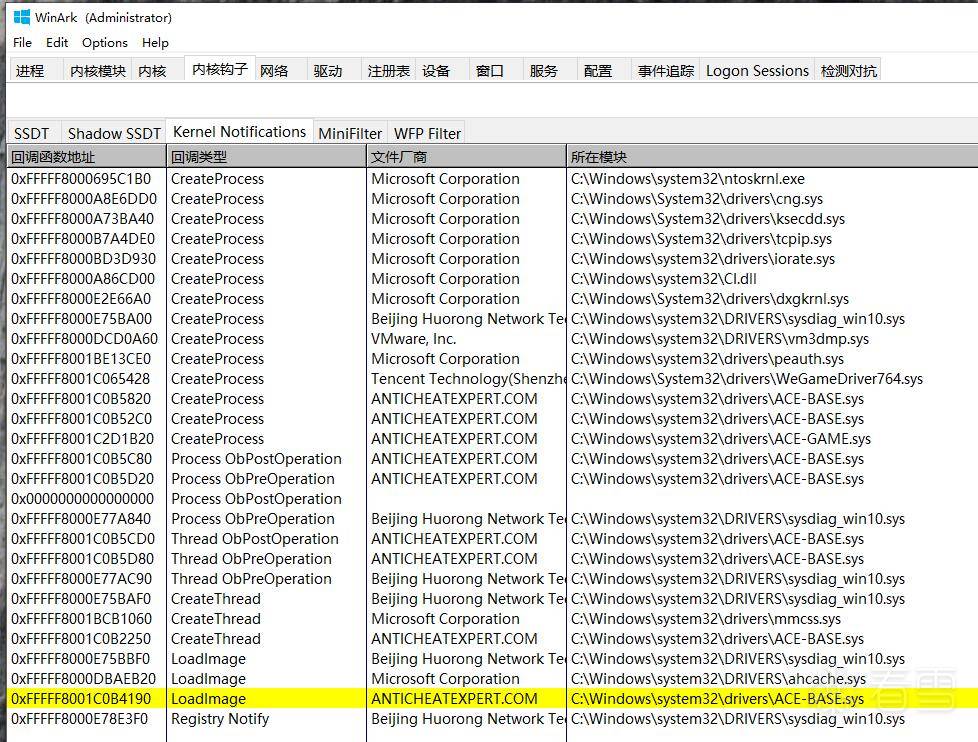
Task: Switch to the 驱动 tab
Action: [x=334, y=70]
